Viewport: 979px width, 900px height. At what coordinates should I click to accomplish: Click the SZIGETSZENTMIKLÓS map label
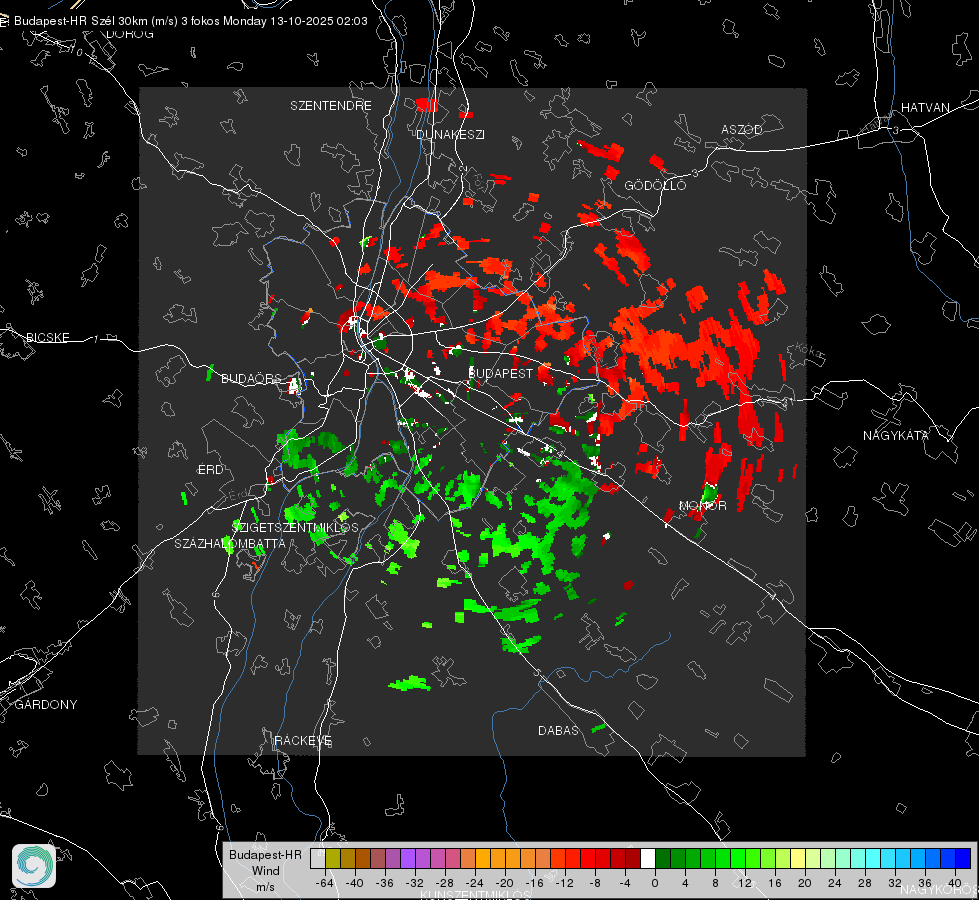coord(295,528)
